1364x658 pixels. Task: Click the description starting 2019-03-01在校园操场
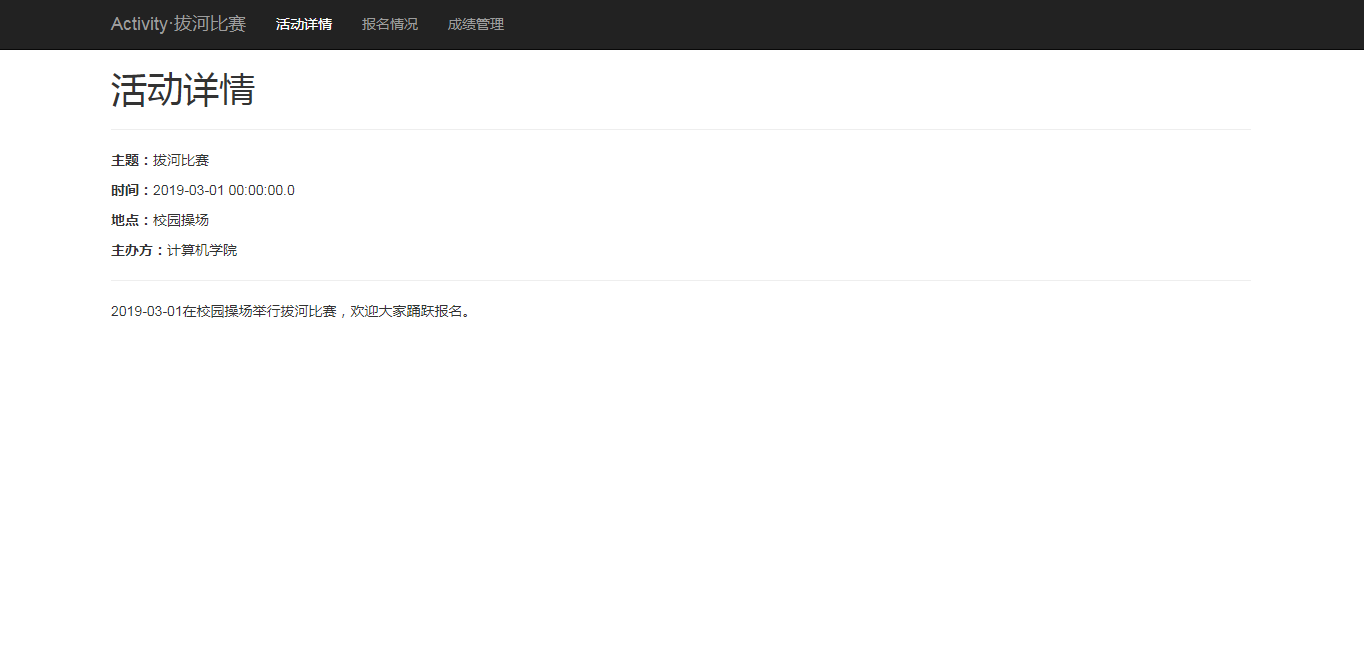click(x=291, y=311)
